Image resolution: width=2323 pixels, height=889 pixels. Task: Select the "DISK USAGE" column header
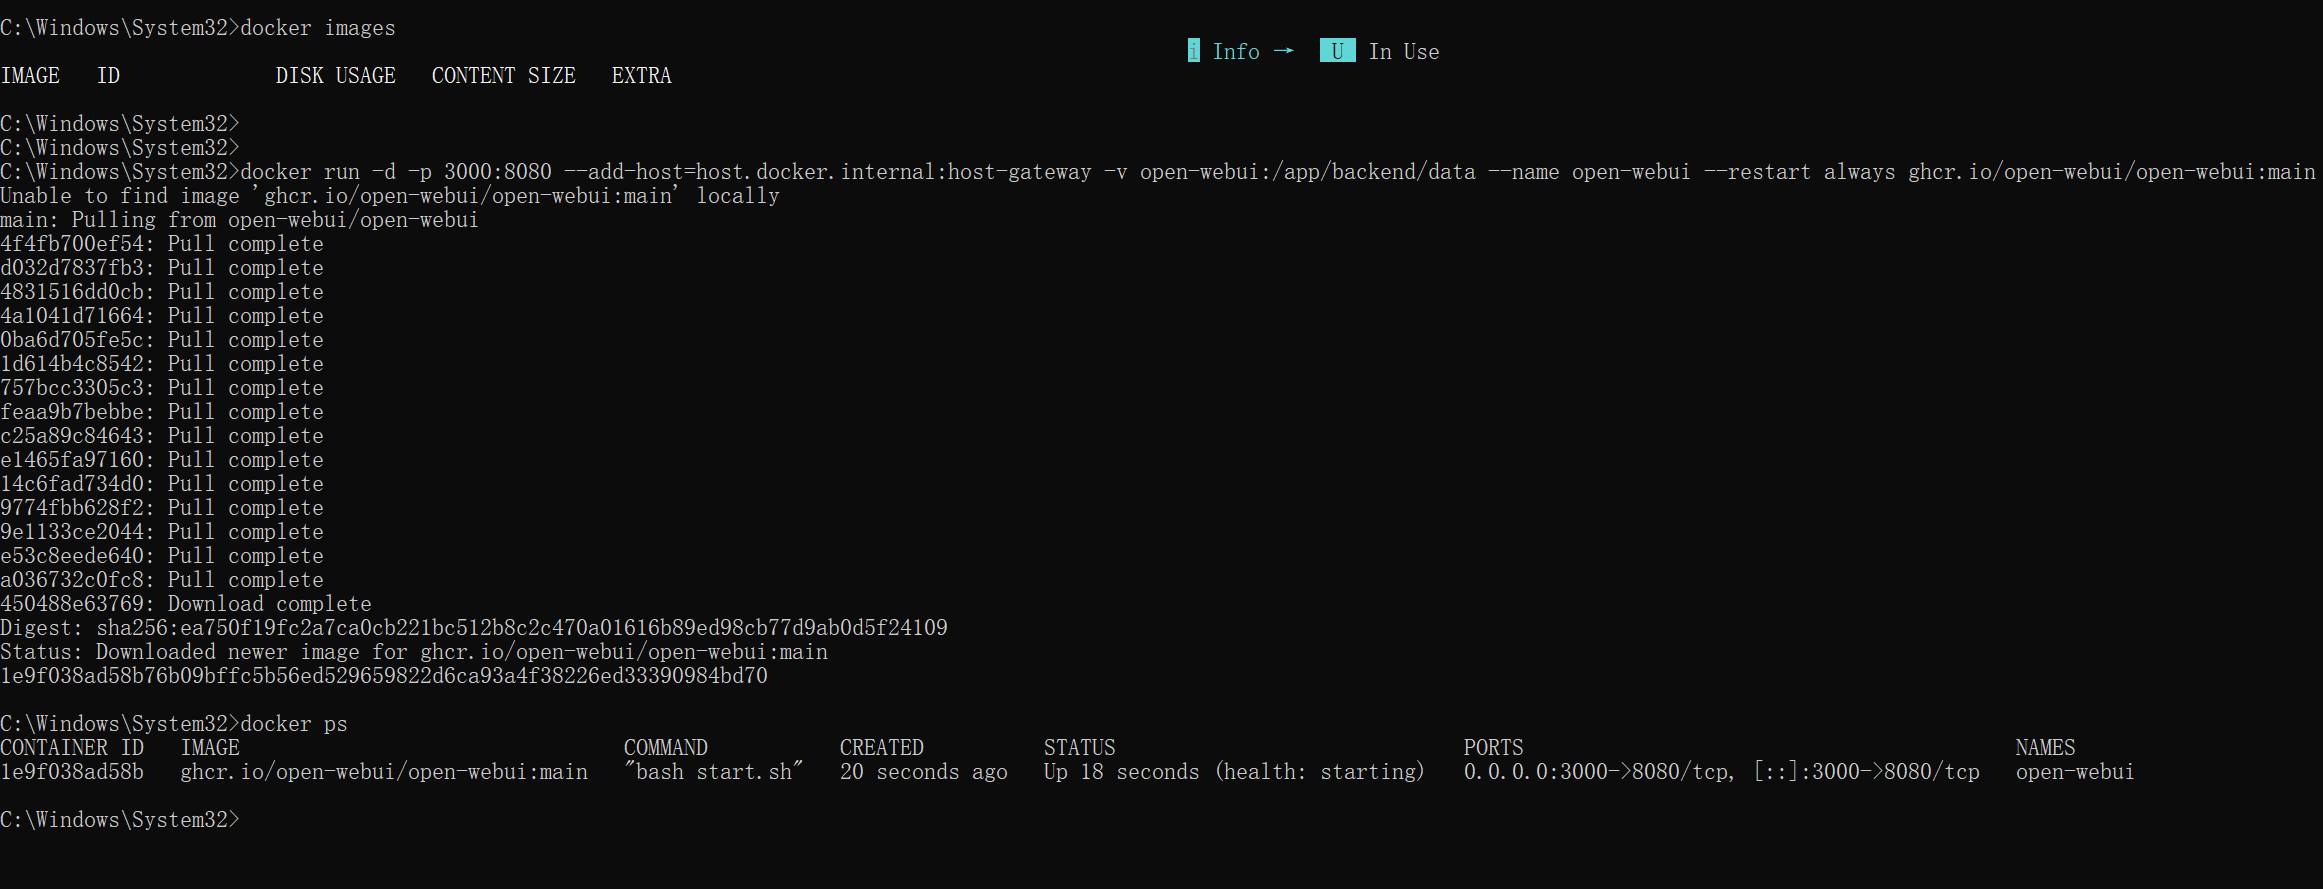(x=336, y=76)
